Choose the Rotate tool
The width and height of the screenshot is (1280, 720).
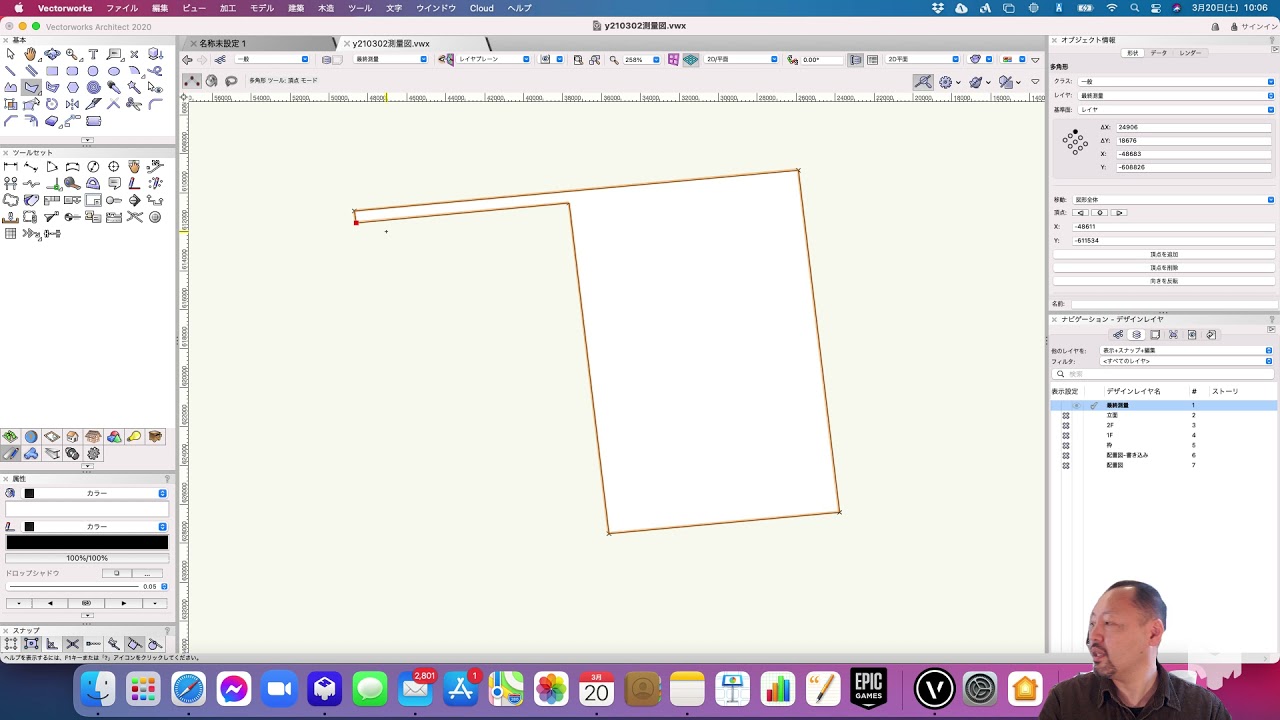point(52,104)
